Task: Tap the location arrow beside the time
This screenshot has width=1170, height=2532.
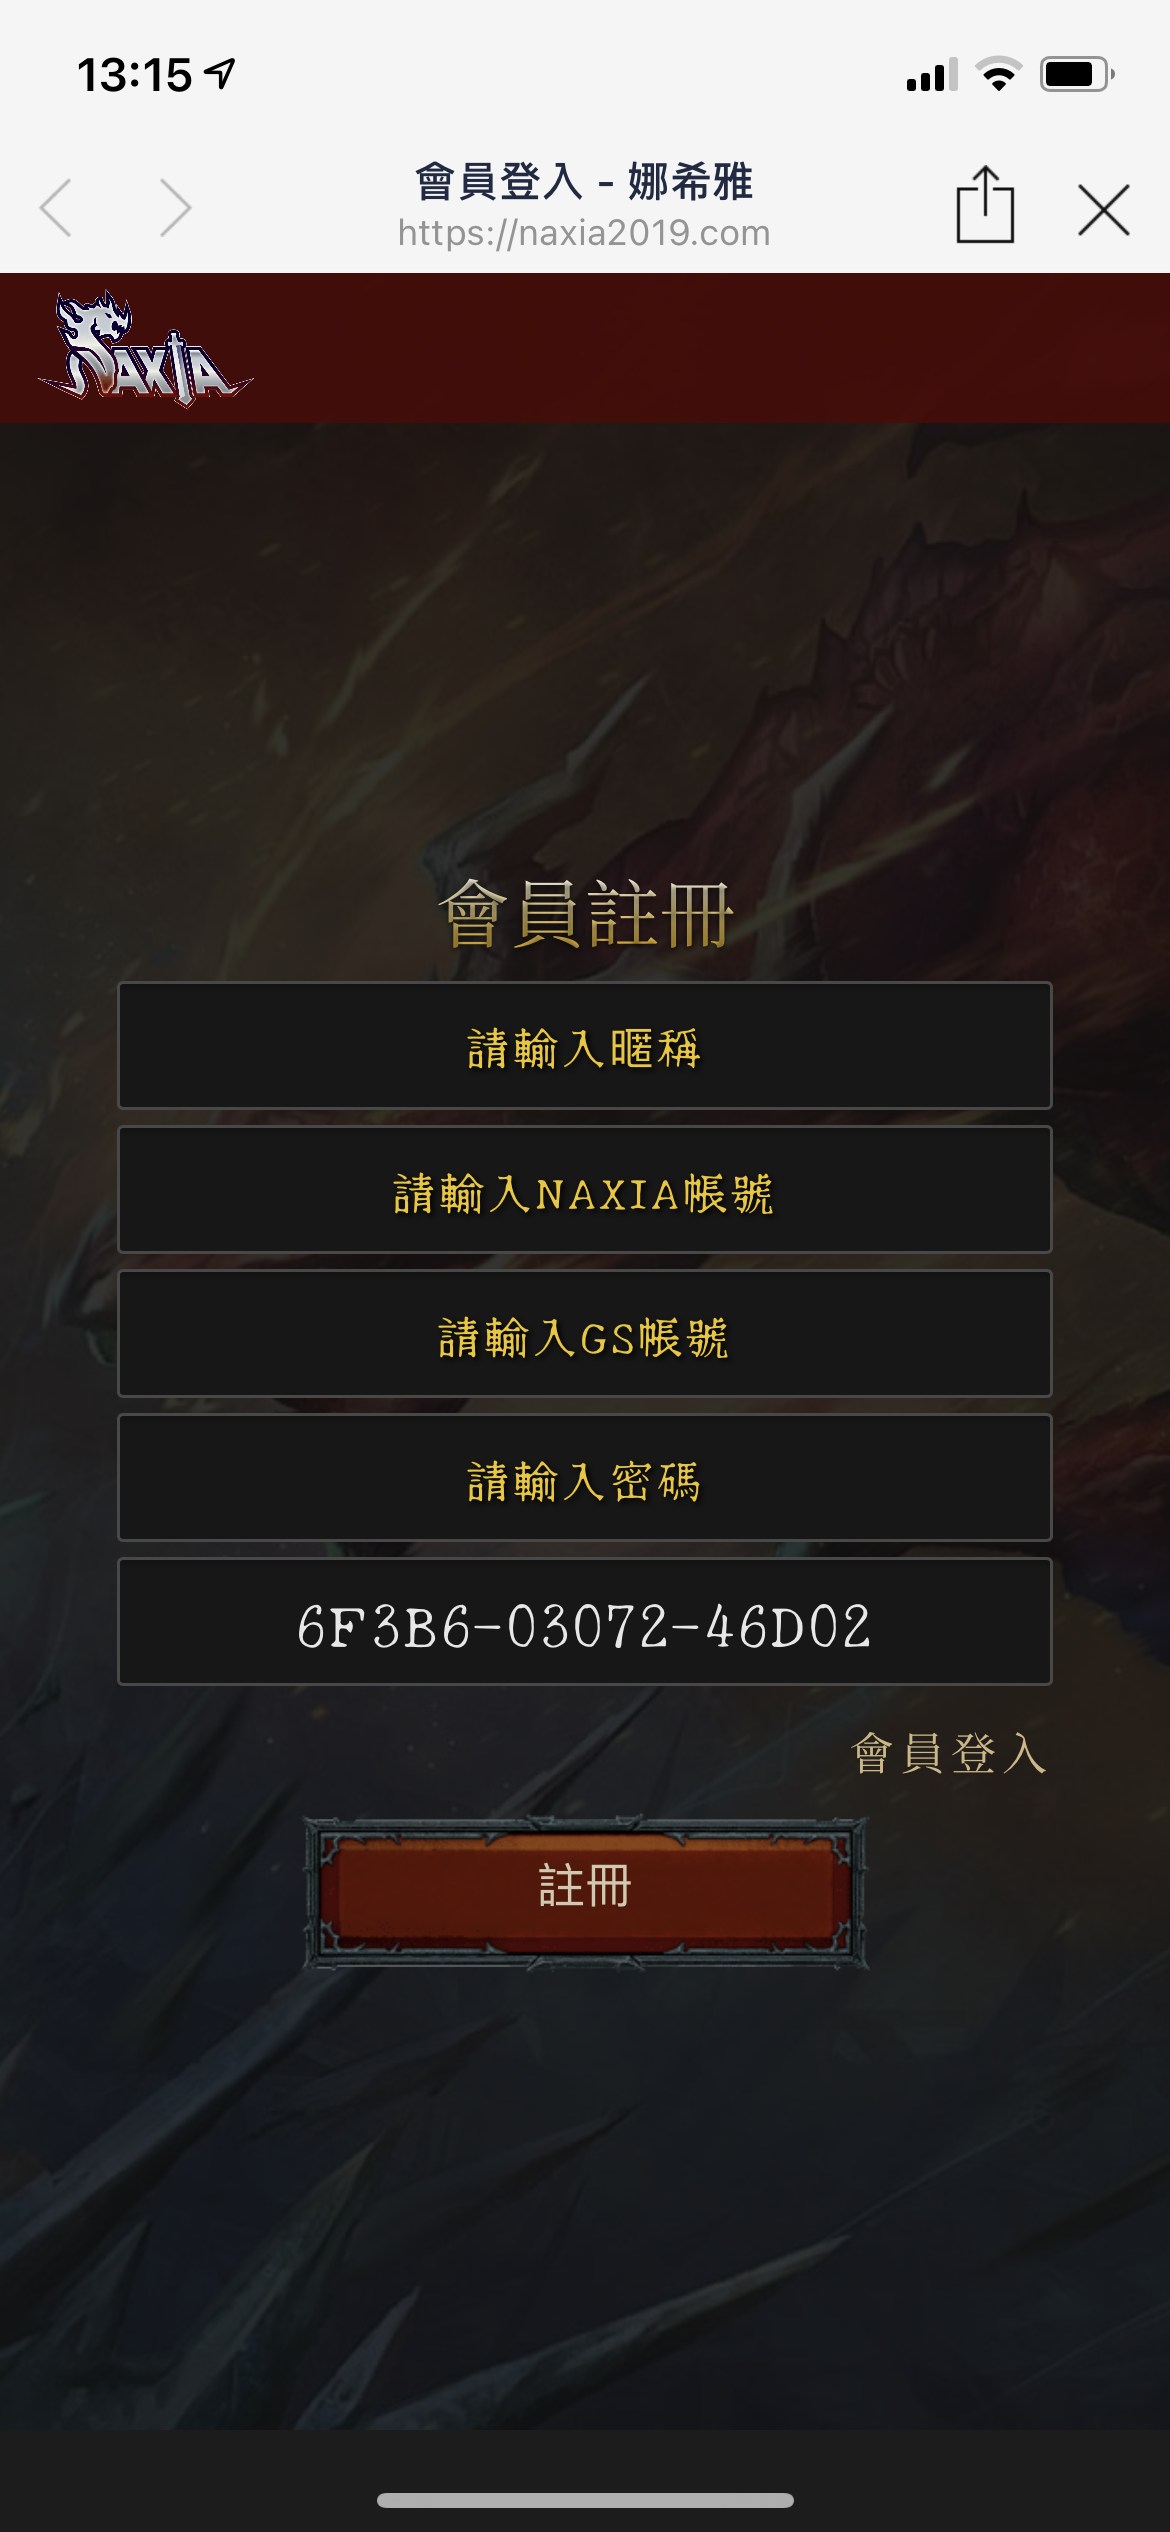Action: click(220, 73)
